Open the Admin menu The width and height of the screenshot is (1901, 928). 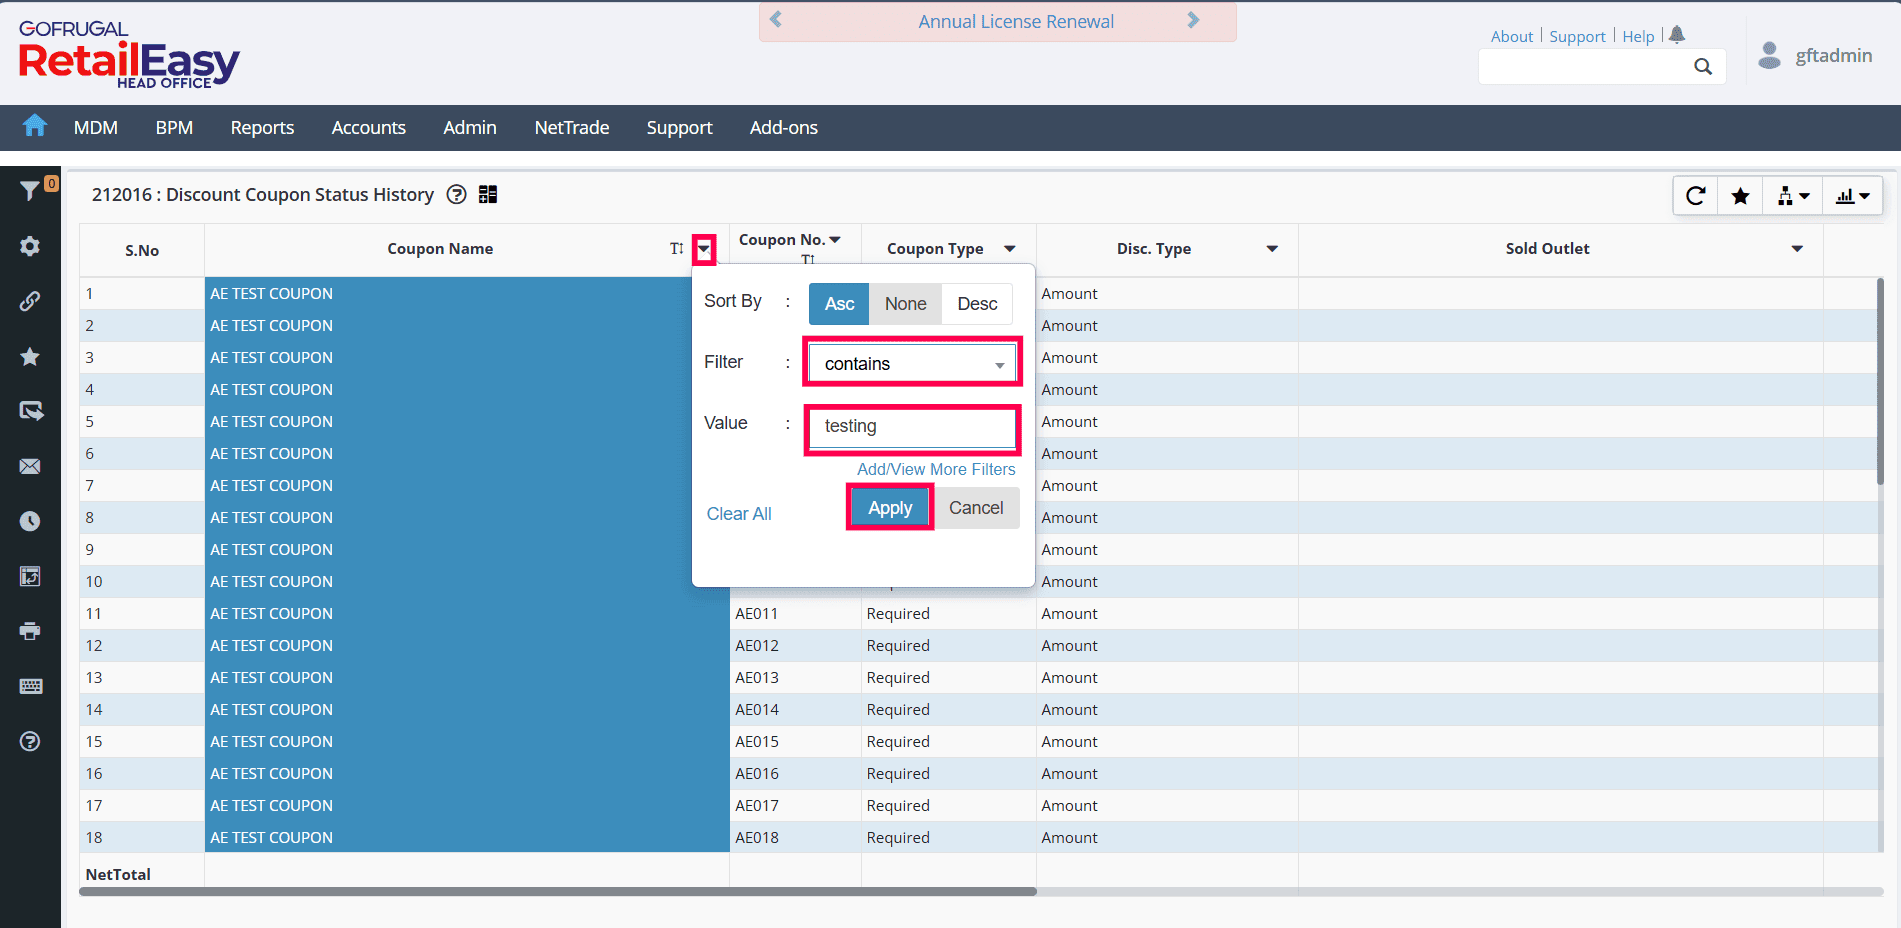tap(470, 128)
